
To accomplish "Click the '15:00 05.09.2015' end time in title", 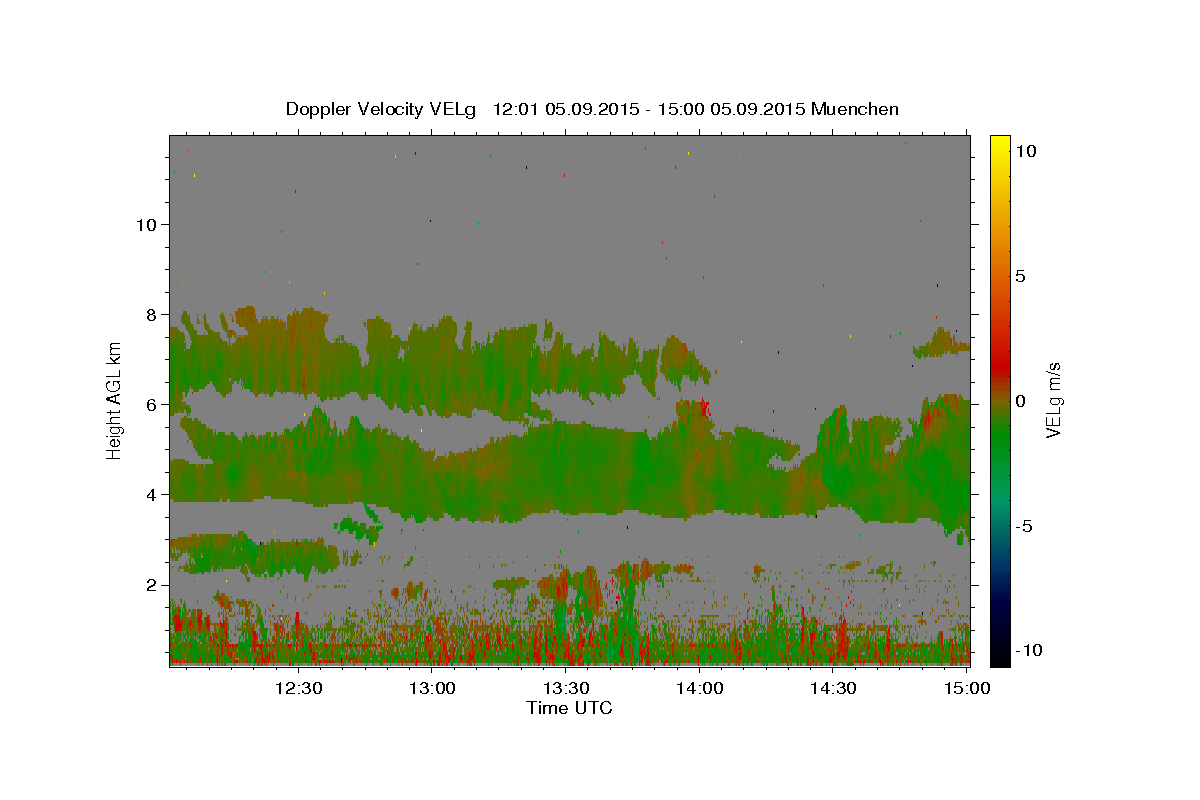I will point(729,109).
